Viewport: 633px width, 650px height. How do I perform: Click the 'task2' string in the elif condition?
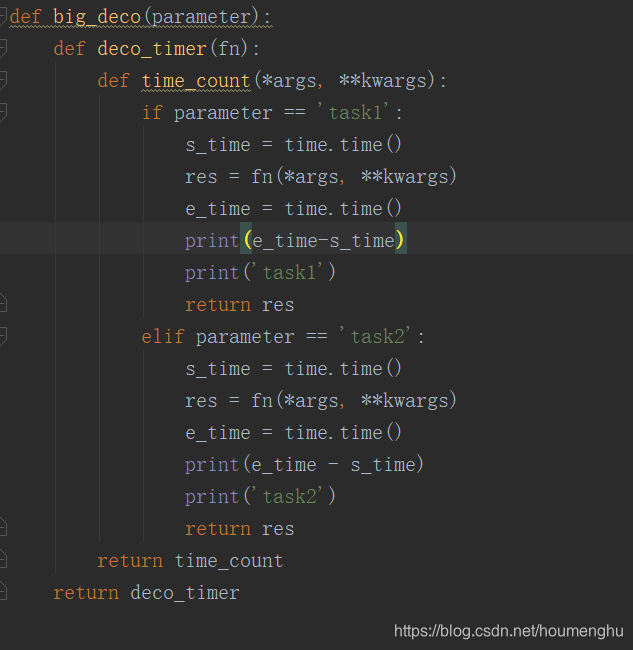click(375, 336)
